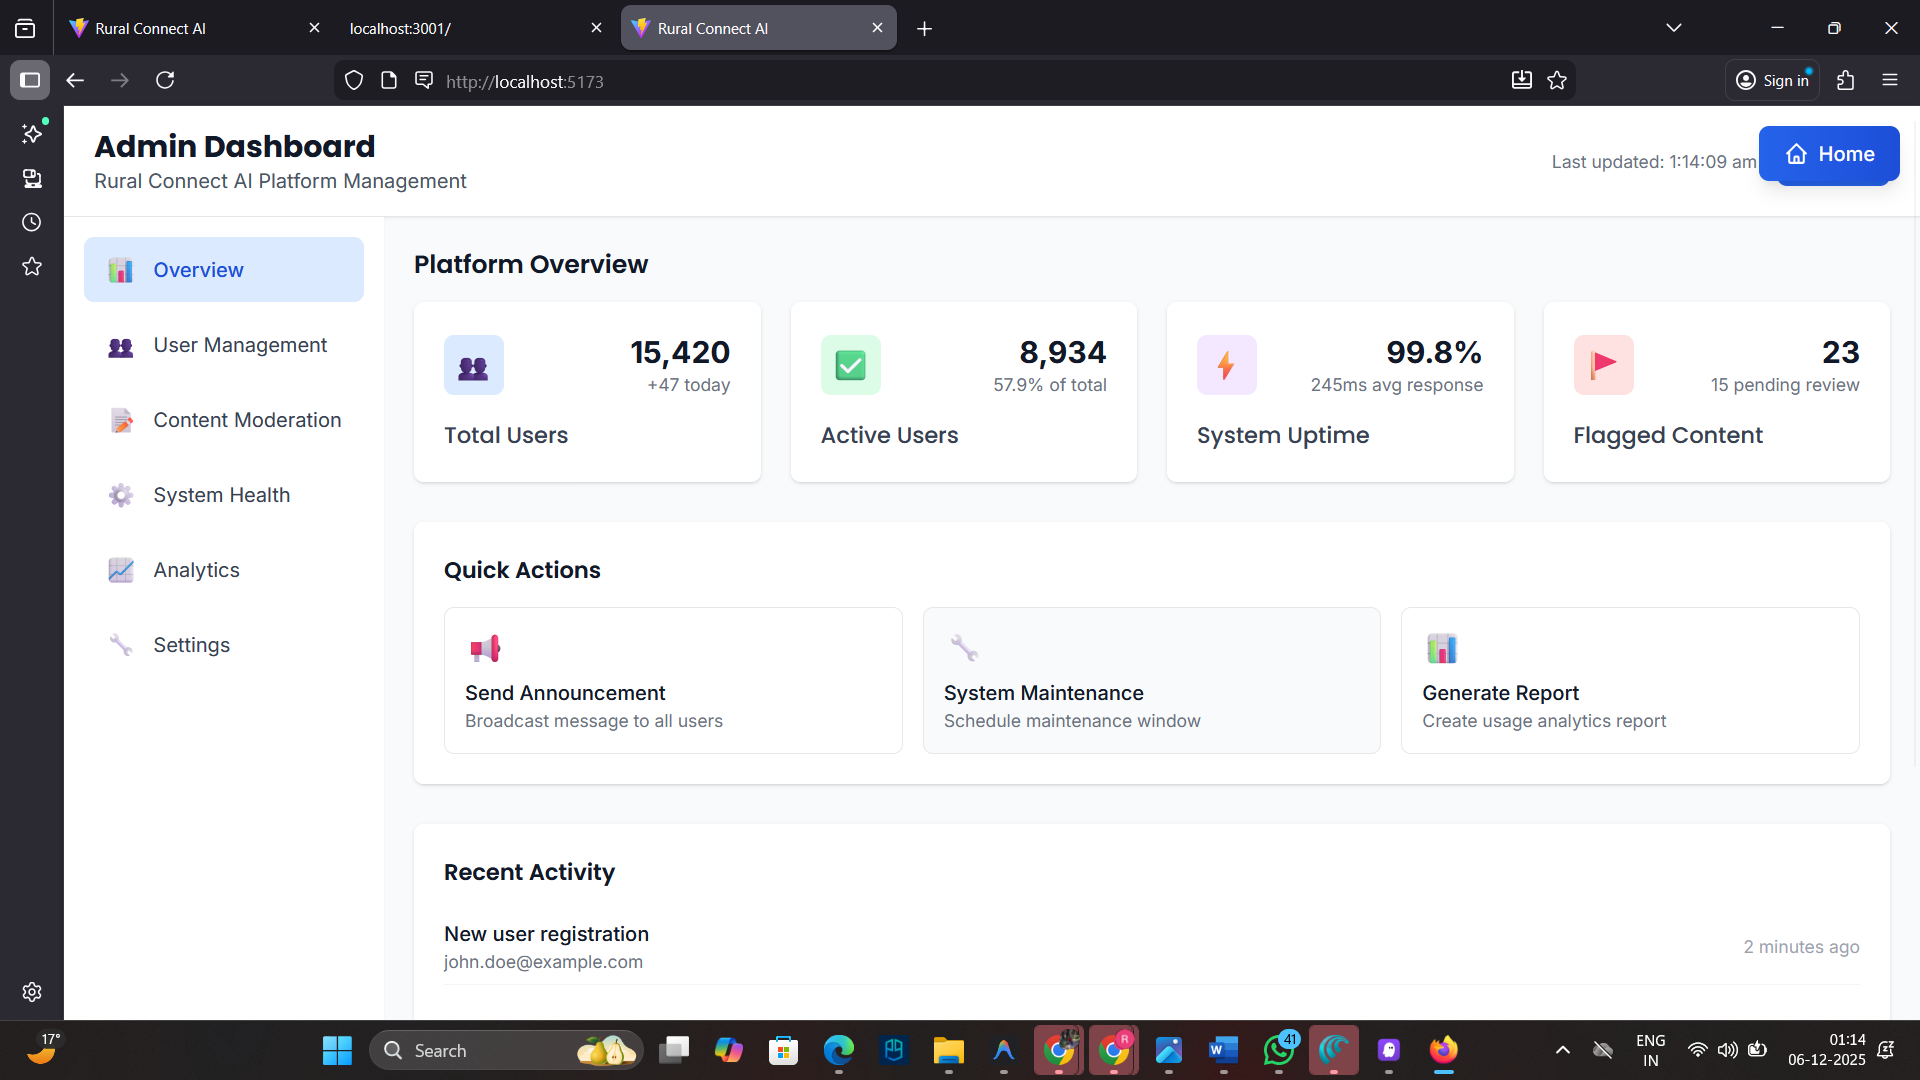Open the browser hamburger application menu
This screenshot has height=1080, width=1920.
tap(1889, 80)
